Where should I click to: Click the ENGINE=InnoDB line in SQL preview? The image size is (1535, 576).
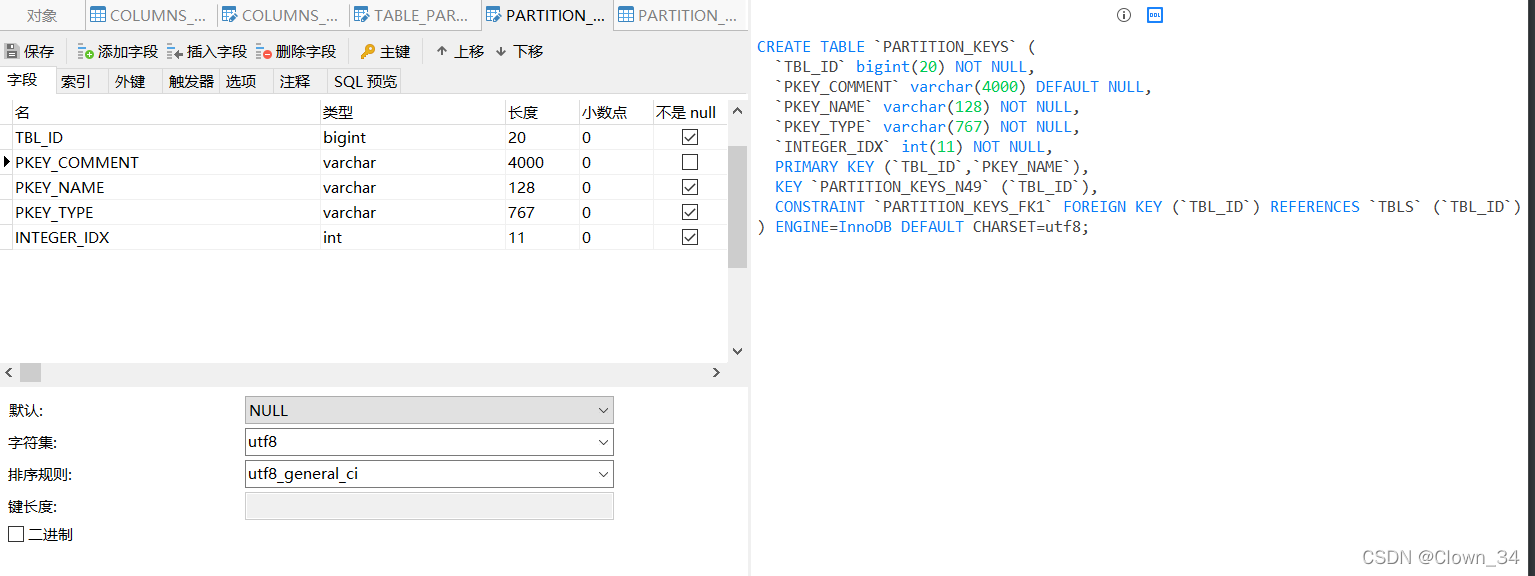tap(923, 227)
